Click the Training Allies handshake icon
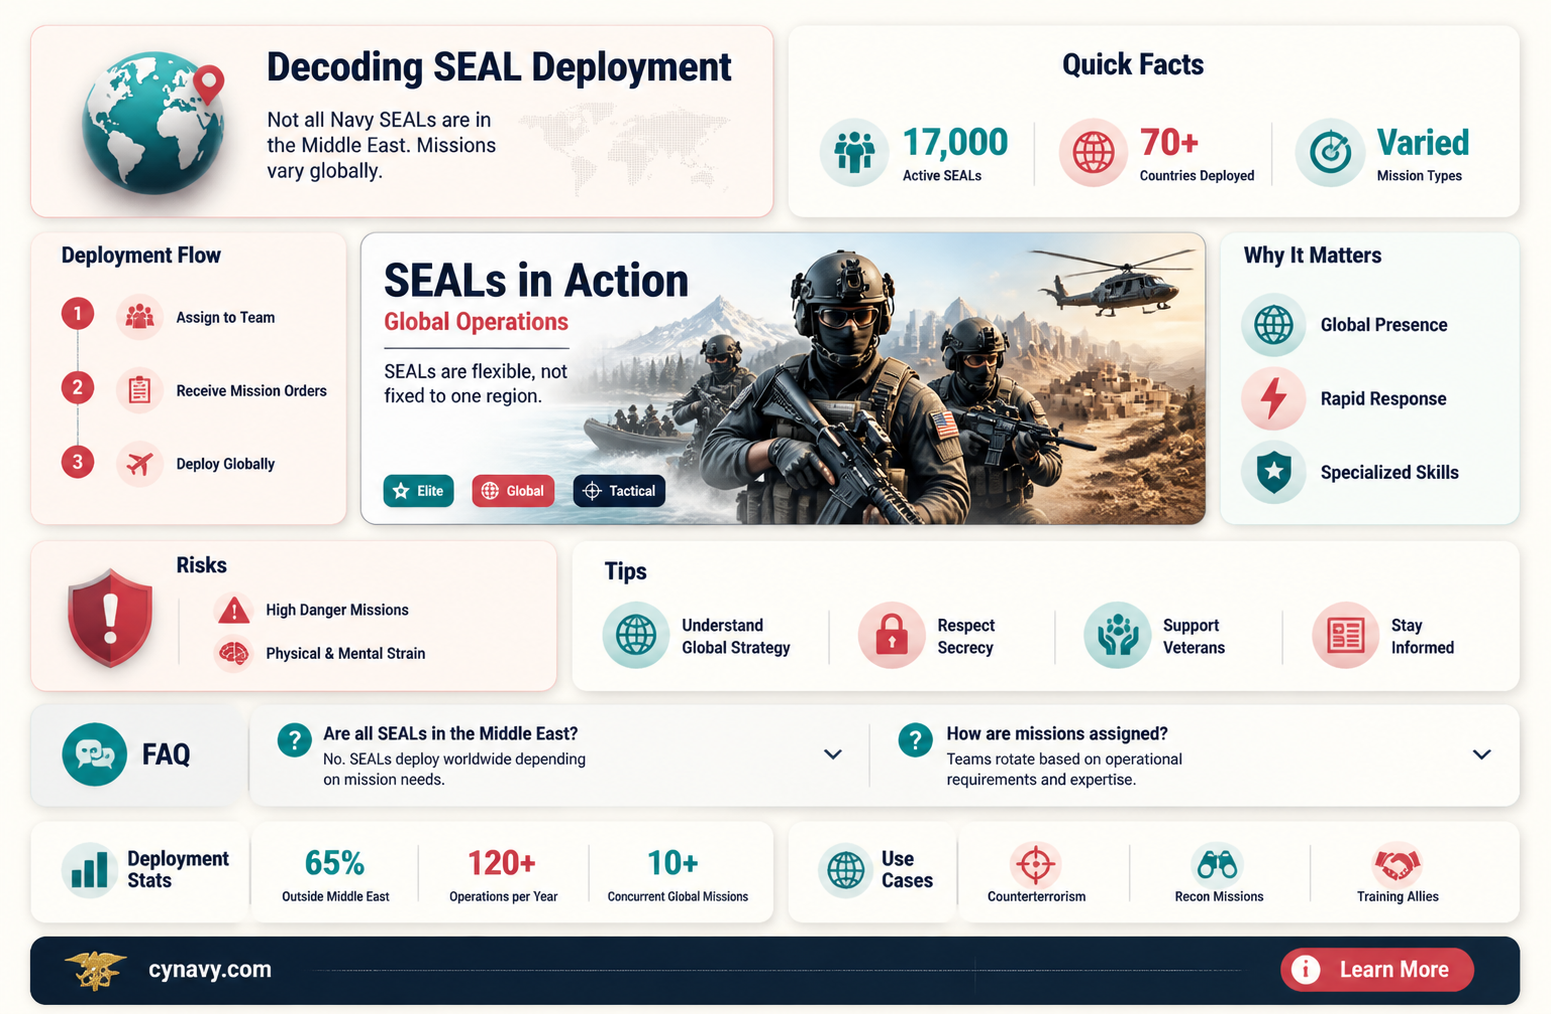The height and width of the screenshot is (1014, 1551). [x=1397, y=864]
